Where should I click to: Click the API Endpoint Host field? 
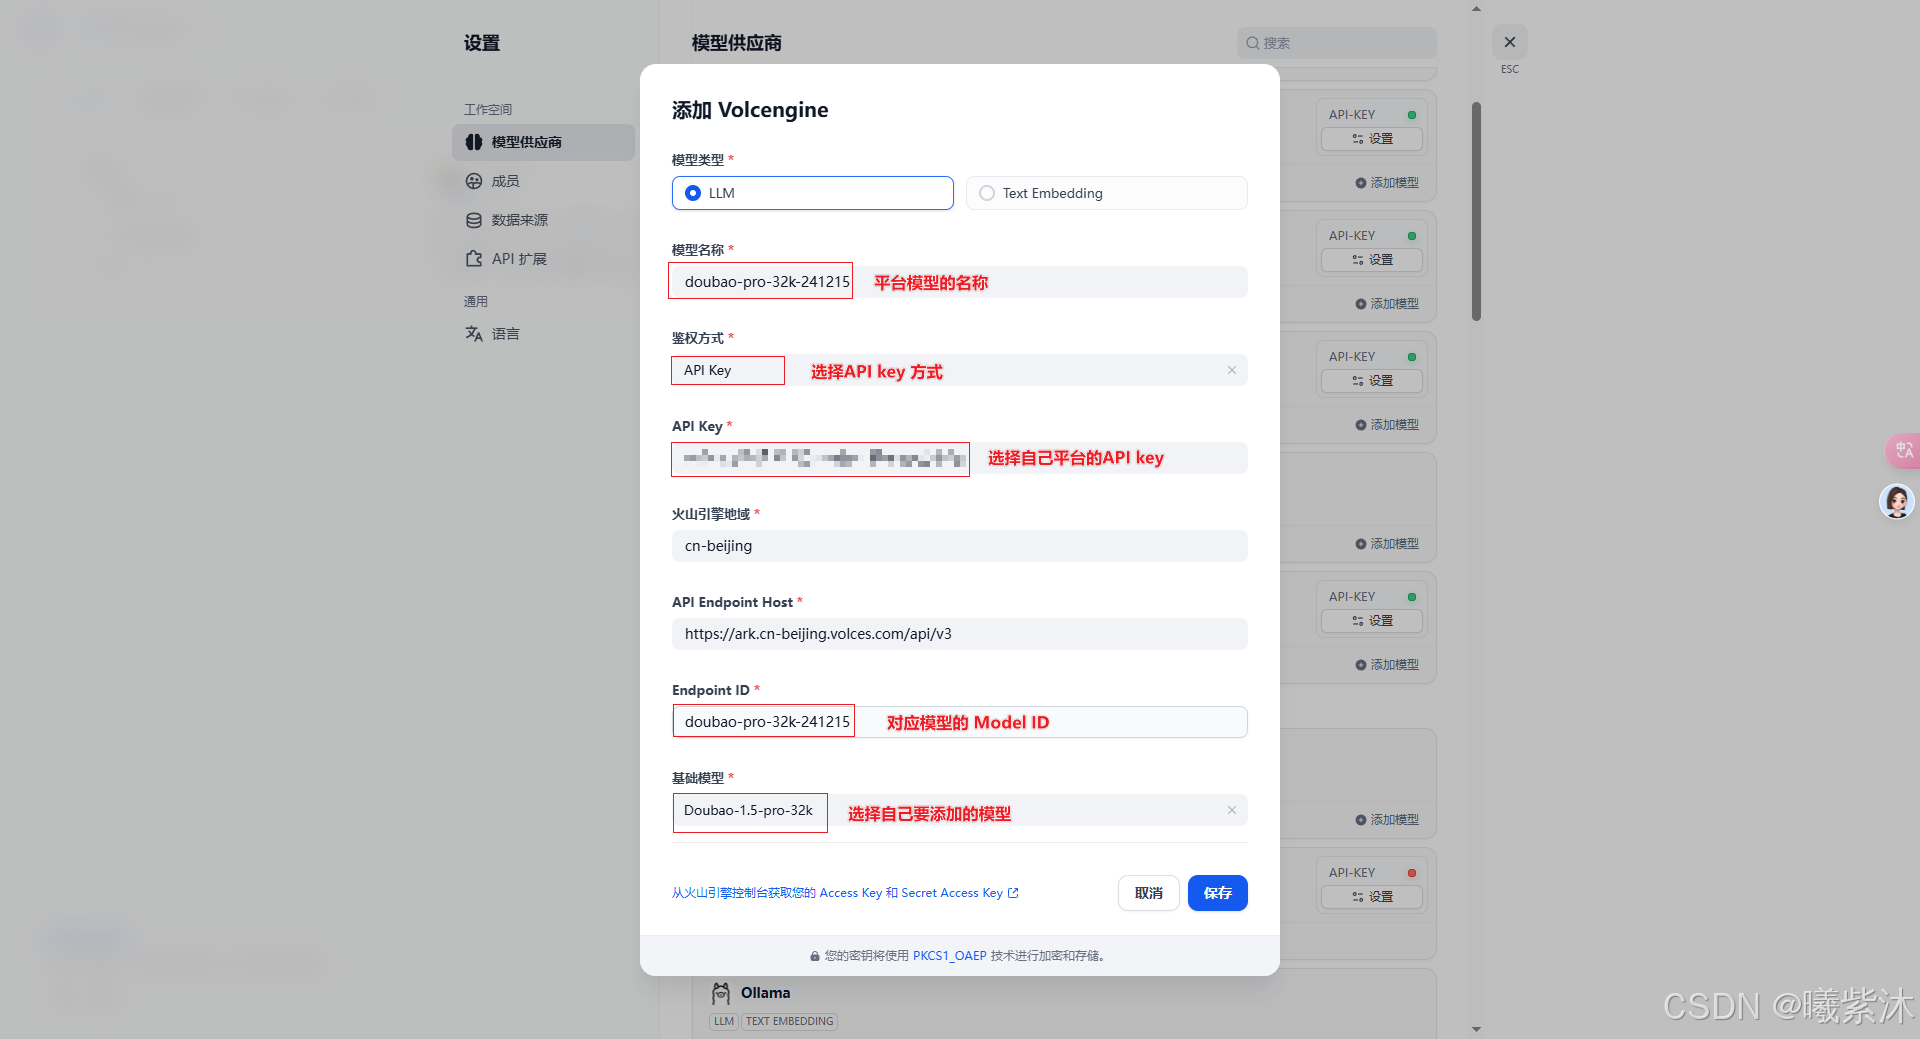959,634
